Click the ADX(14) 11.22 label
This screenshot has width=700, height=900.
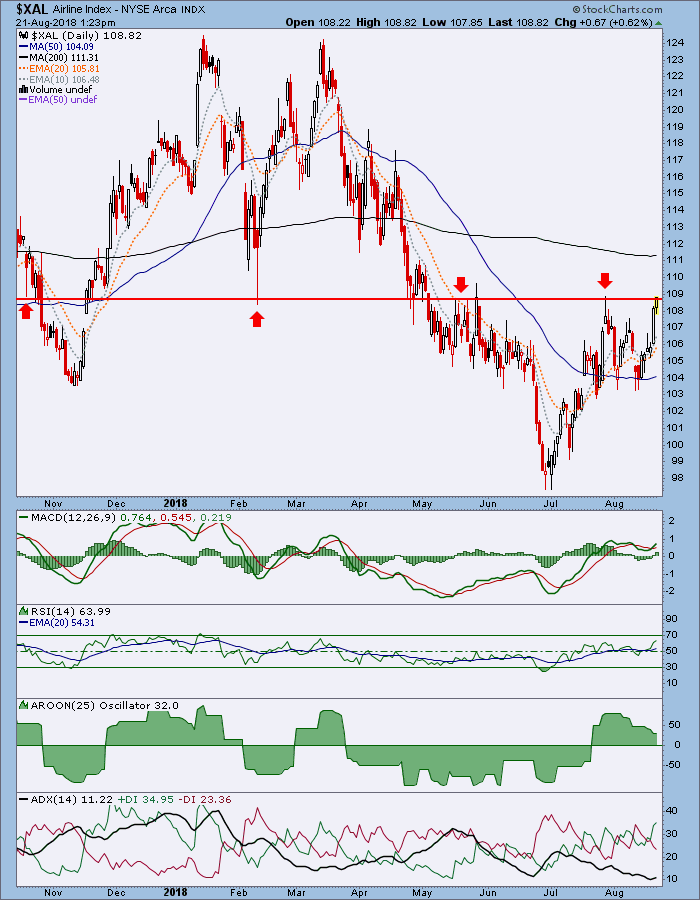pyautogui.click(x=71, y=799)
